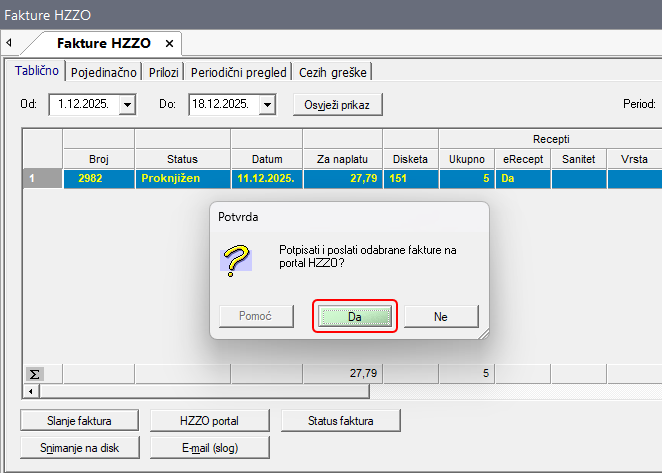Confirm by clicking Da in Potvrda dialog
The height and width of the screenshot is (473, 662).
coord(354,316)
